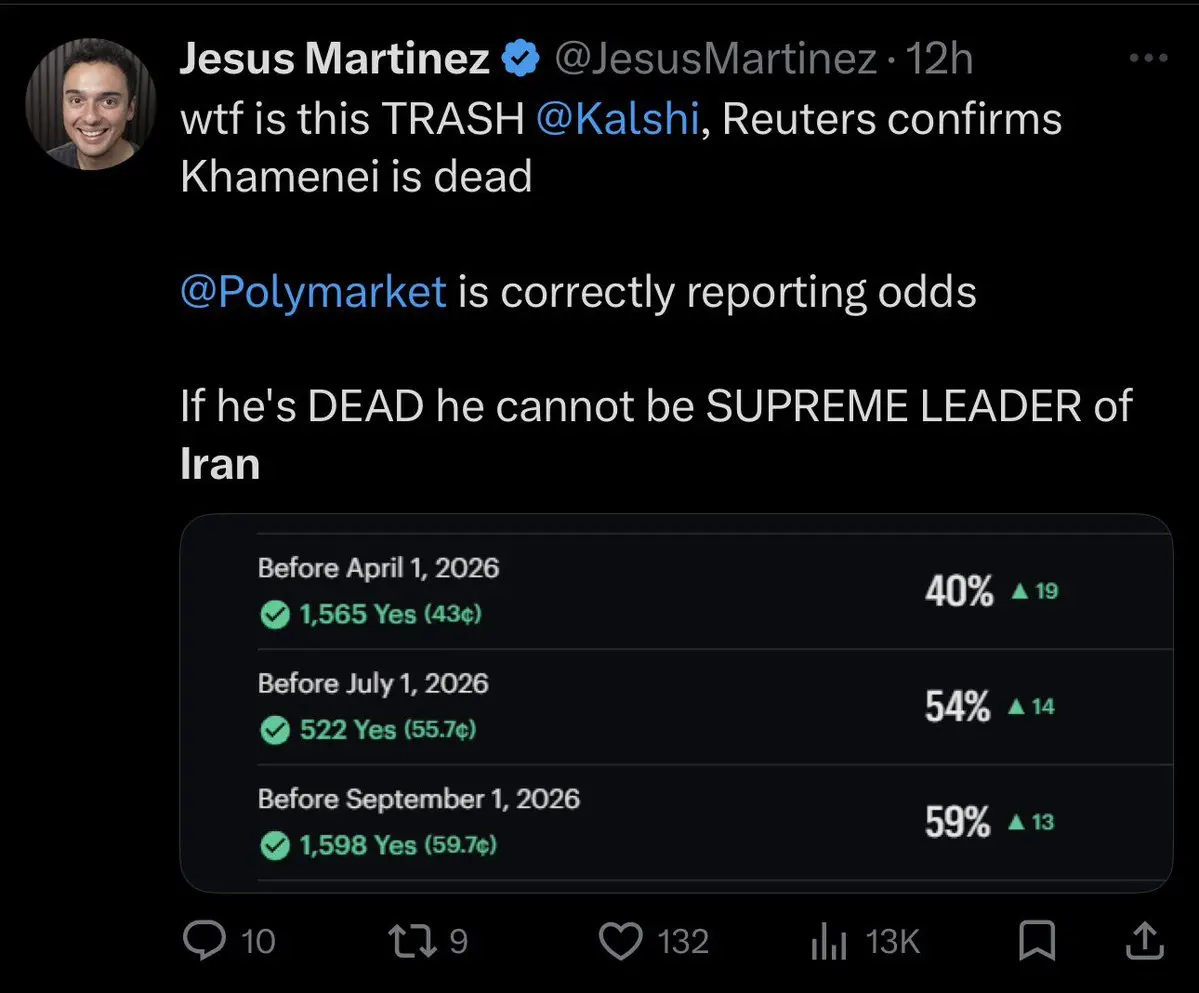The image size is (1199, 993).
Task: Click the @JesusMartinez handle
Action: [x=715, y=60]
